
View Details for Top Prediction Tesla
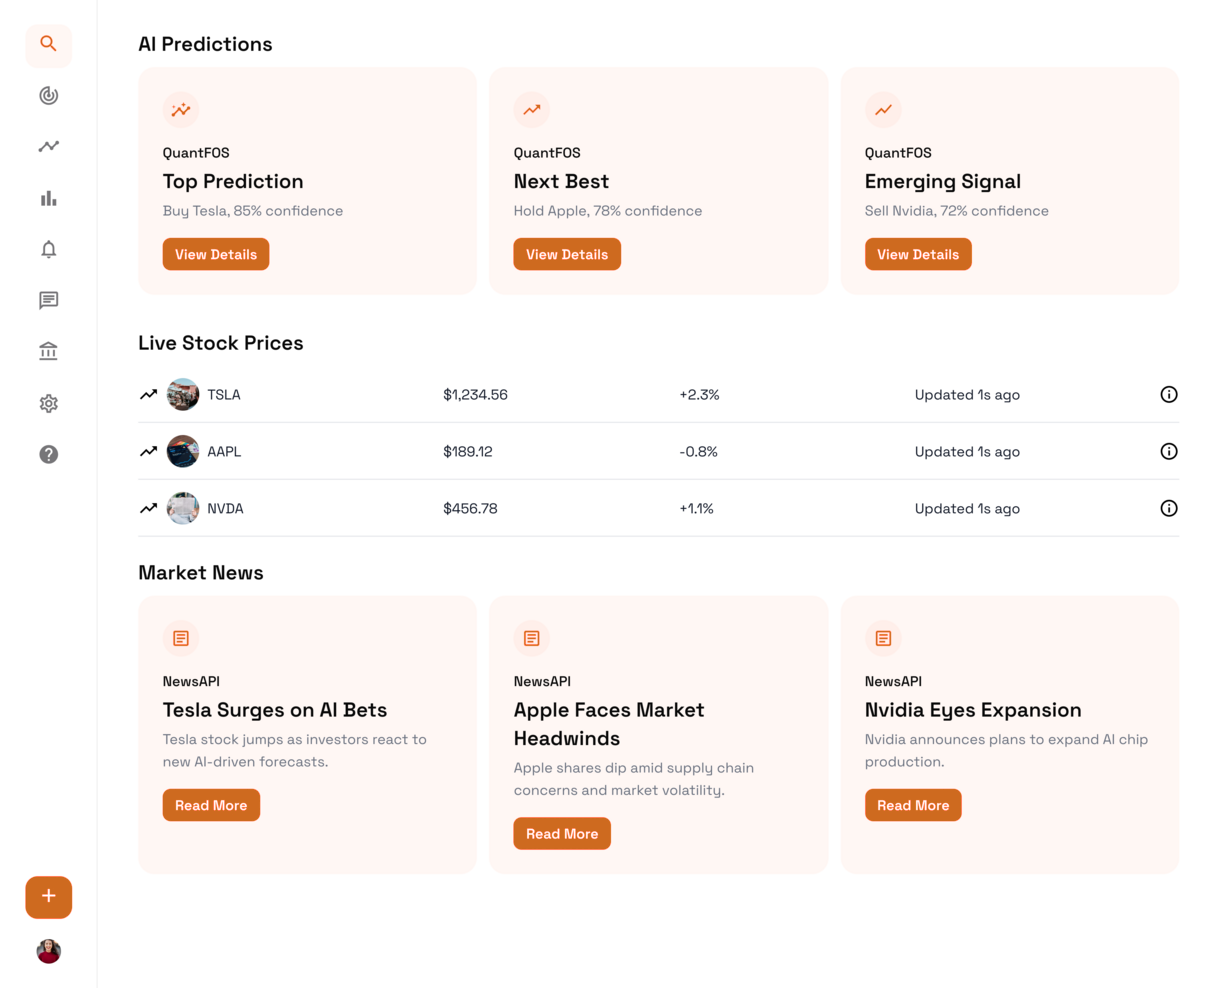pyautogui.click(x=215, y=254)
